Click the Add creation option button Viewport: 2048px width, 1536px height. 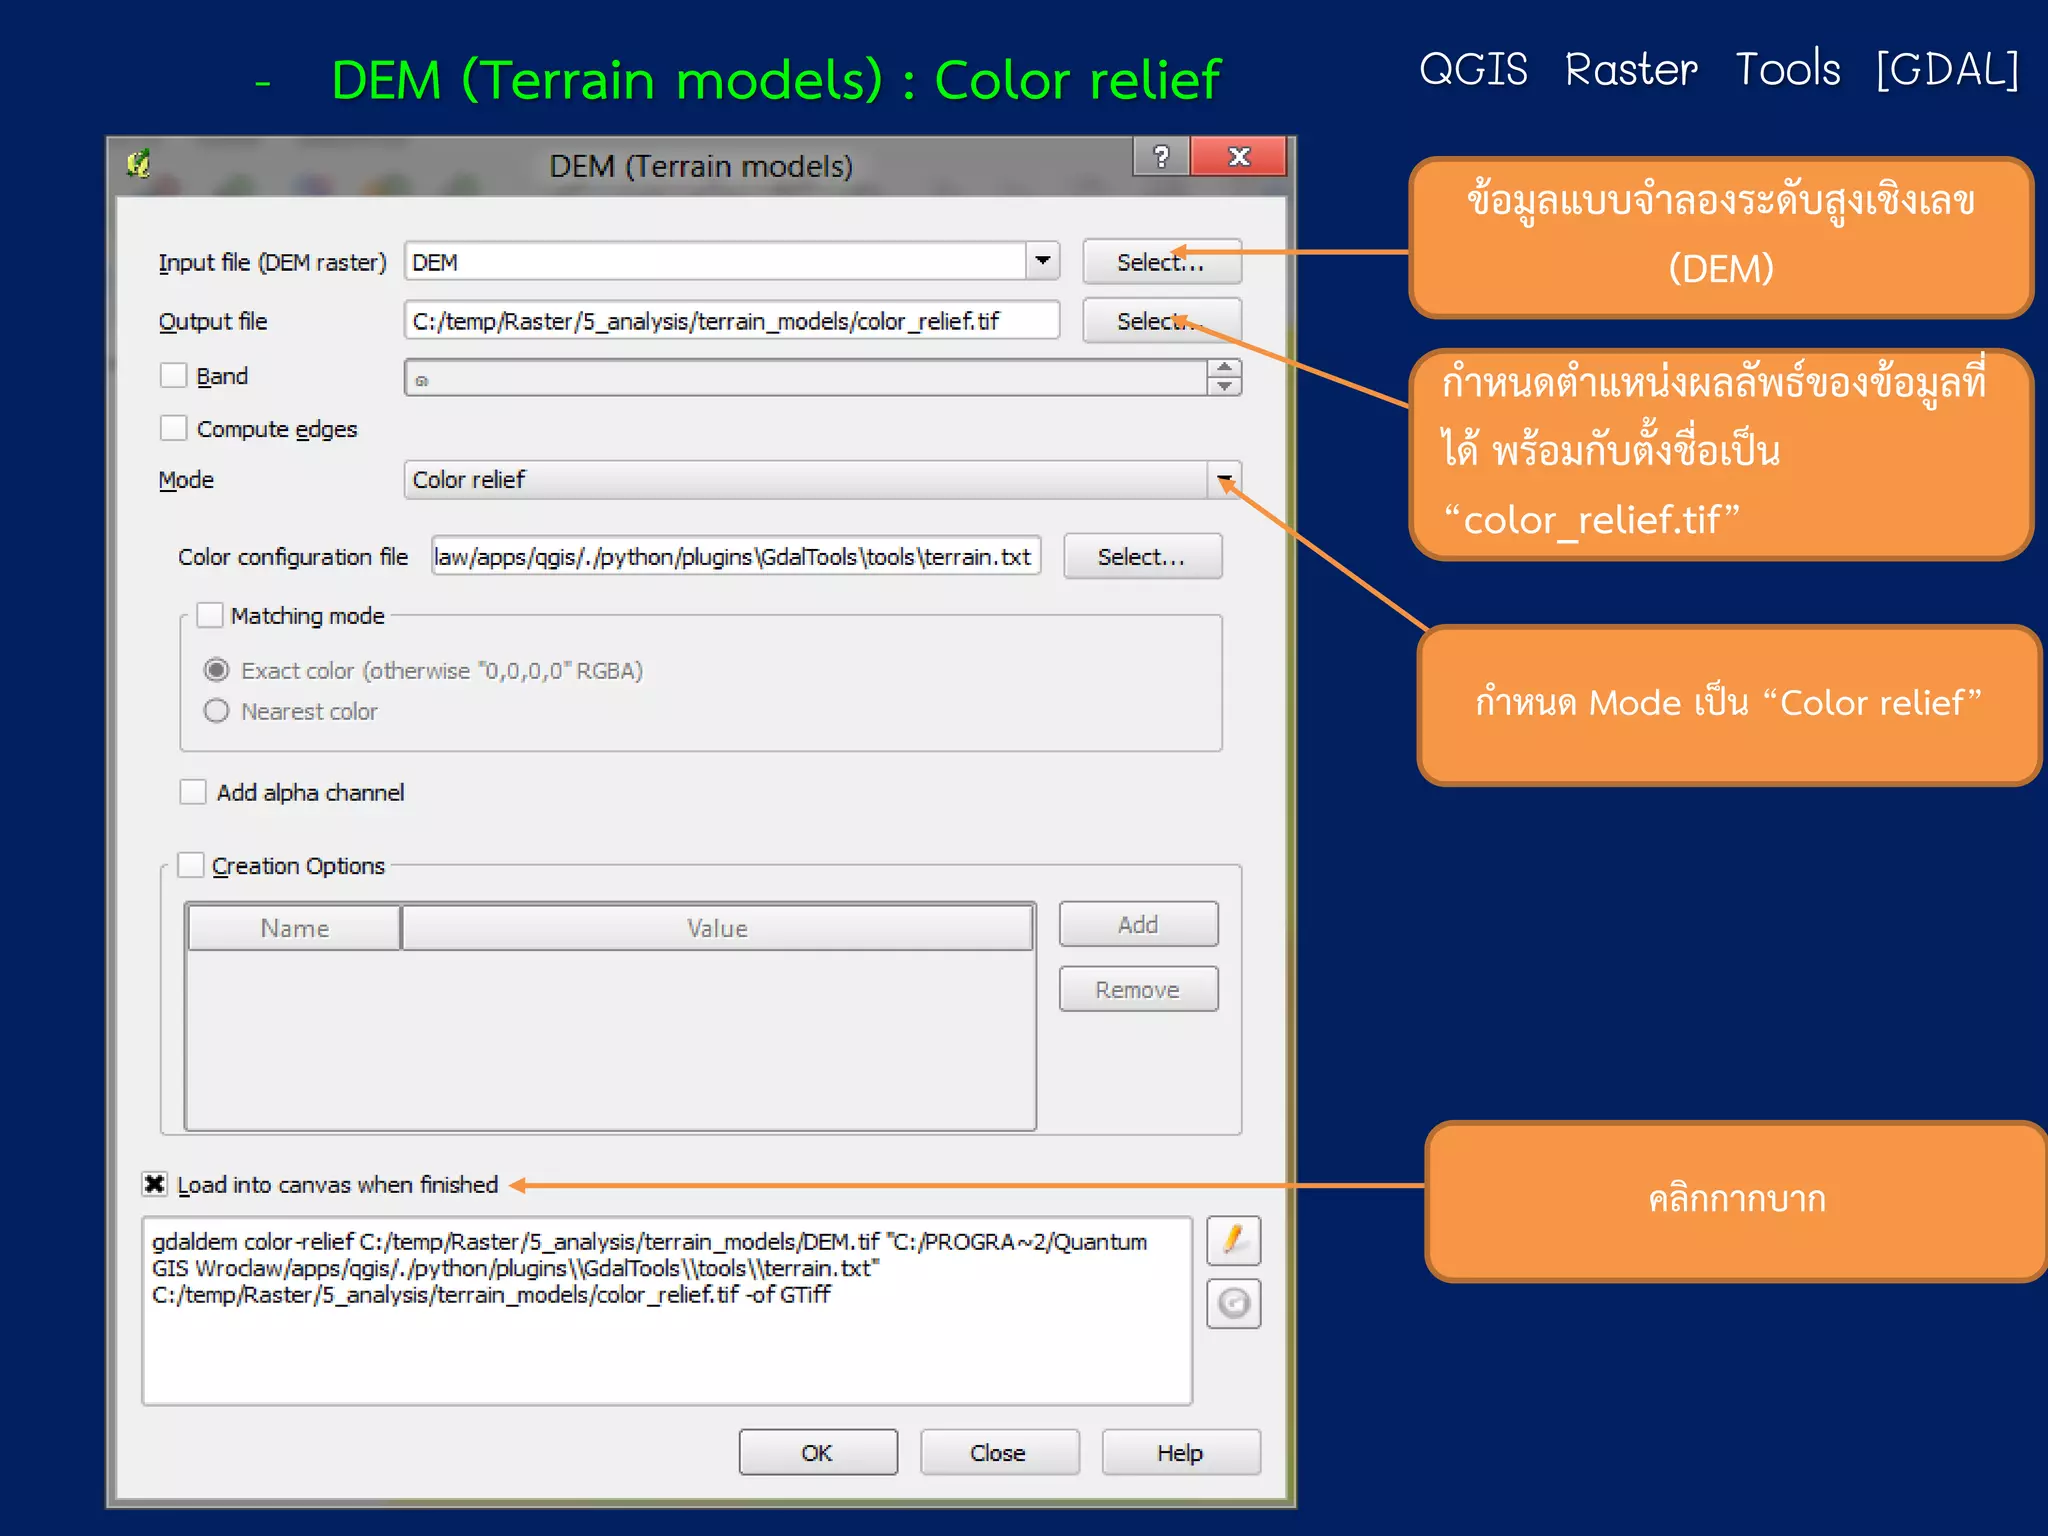[x=1138, y=925]
